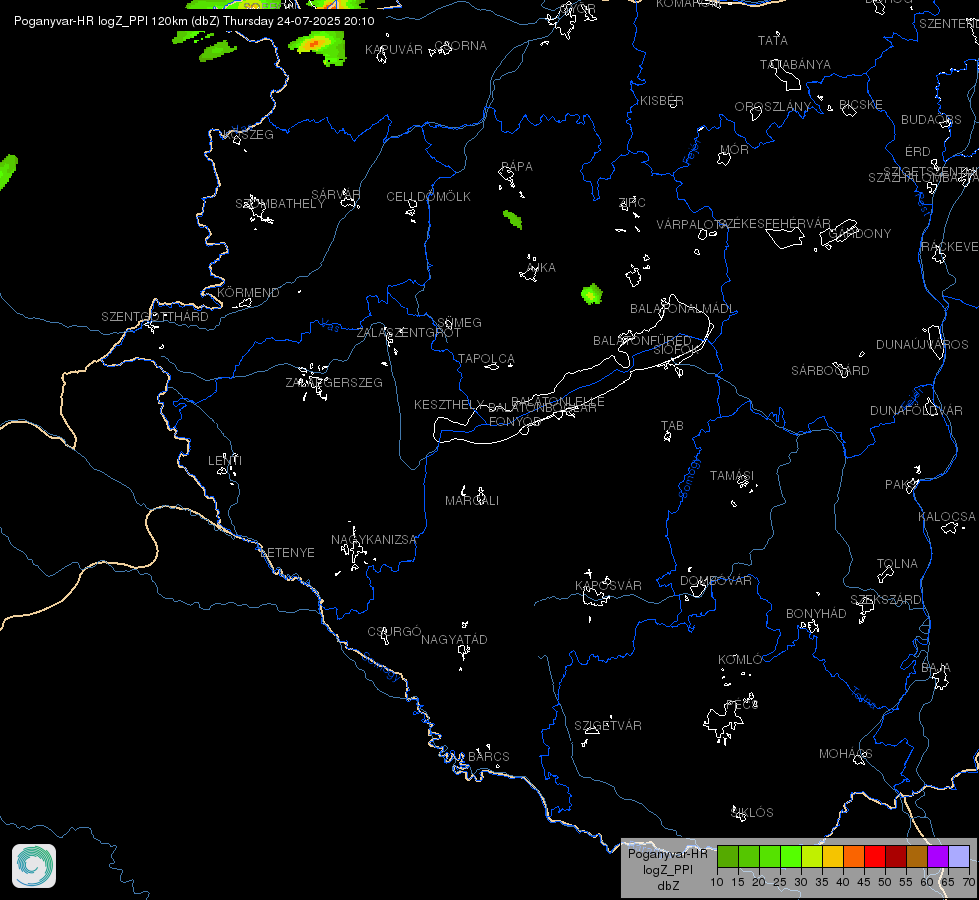
Task: Select the TAMÁSI city label
Action: point(732,475)
